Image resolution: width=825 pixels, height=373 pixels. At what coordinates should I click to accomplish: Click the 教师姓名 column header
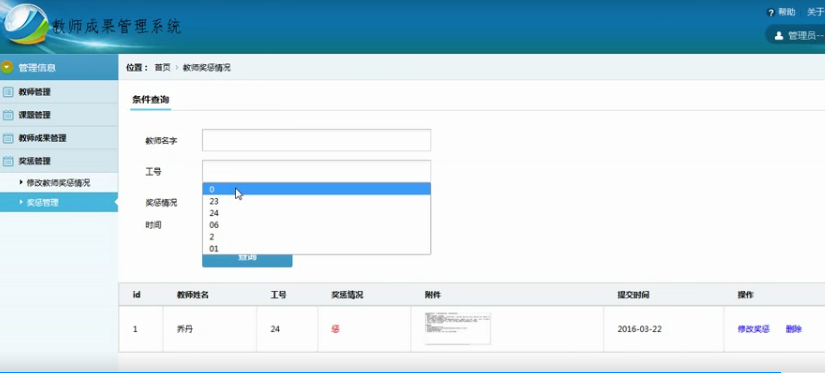coord(193,295)
